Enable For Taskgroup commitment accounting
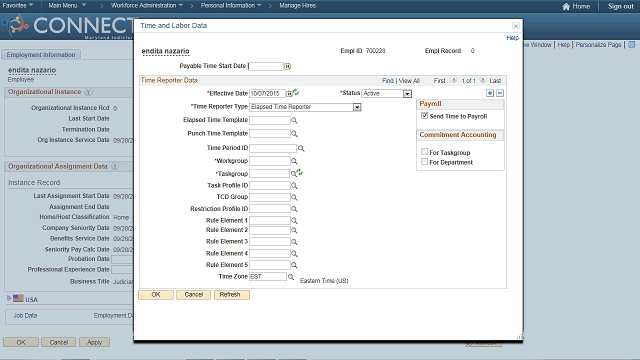Screen dimensions: 640x360 424,152
